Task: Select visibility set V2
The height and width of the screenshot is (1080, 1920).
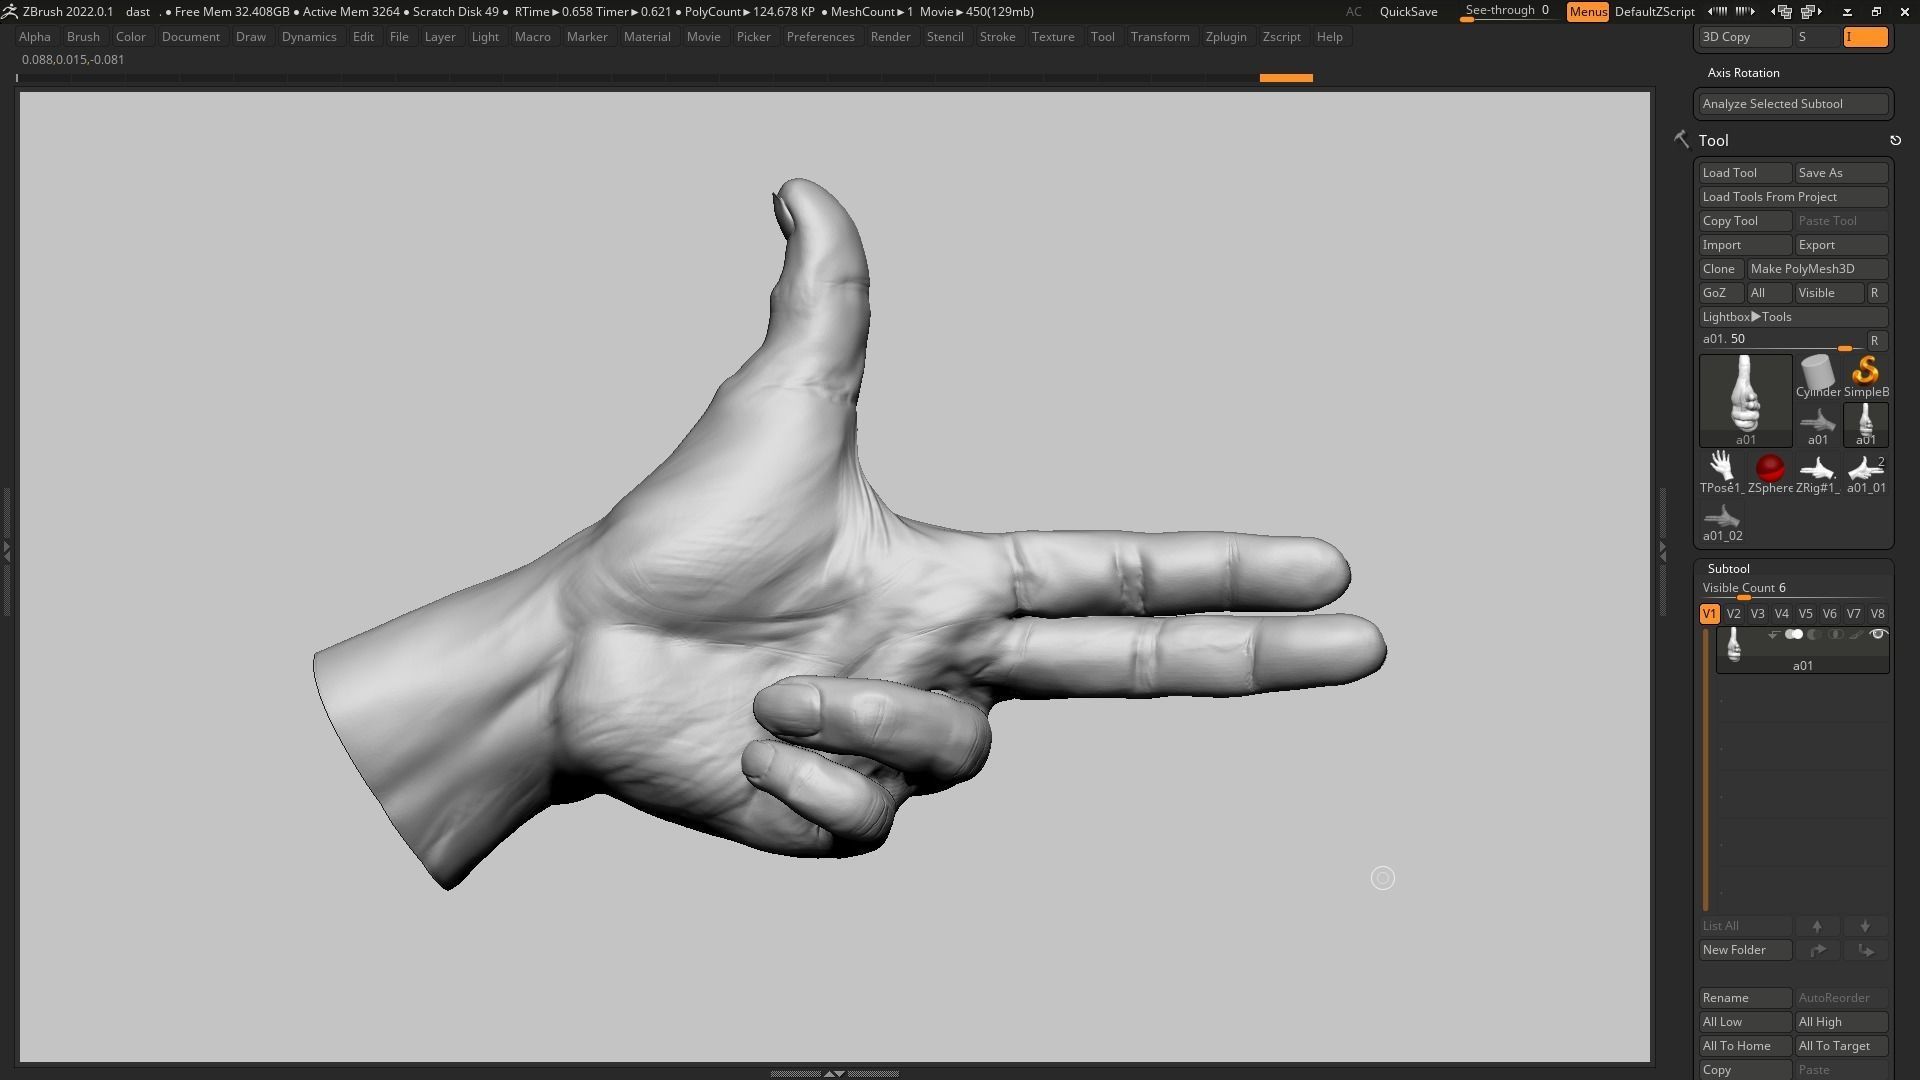Action: 1733,614
